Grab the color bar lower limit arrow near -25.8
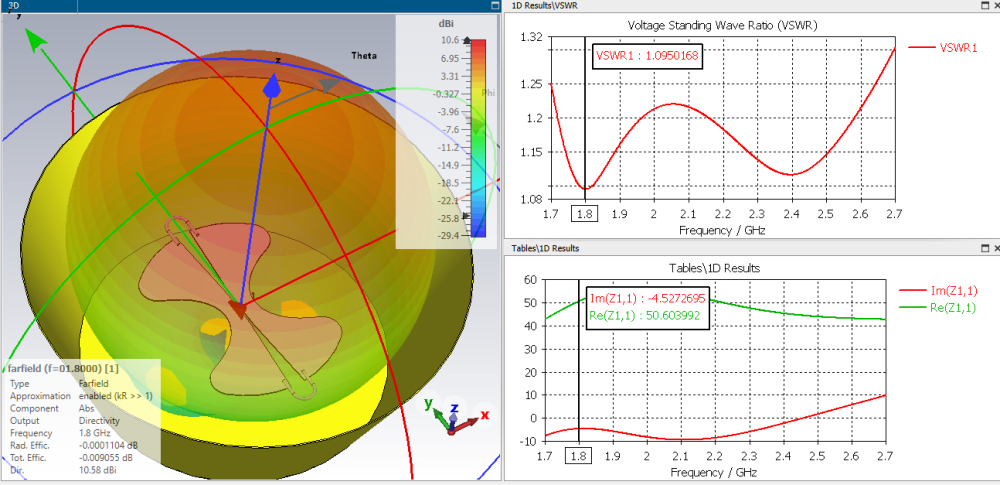The height and width of the screenshot is (485, 1000). [467, 218]
